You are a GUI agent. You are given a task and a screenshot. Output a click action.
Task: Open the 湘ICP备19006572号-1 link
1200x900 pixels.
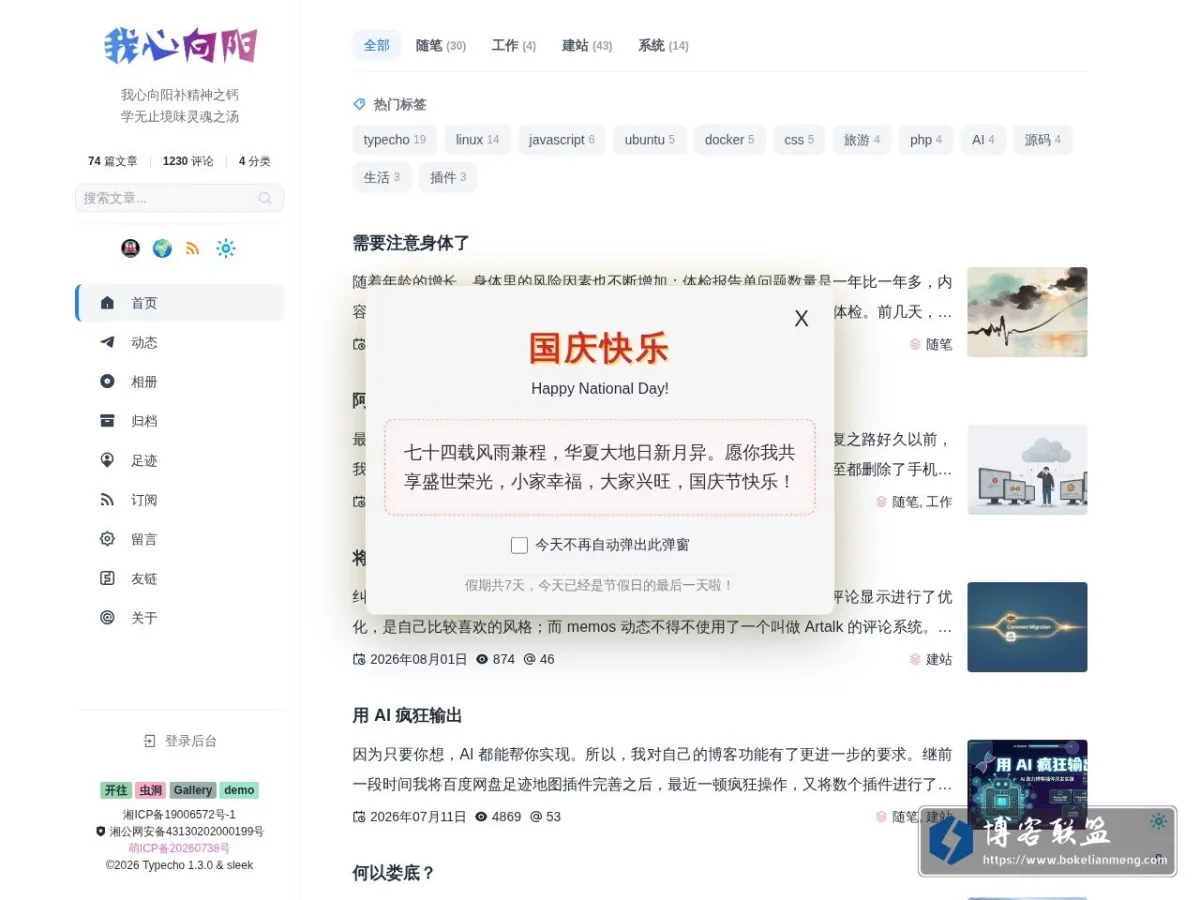(180, 815)
